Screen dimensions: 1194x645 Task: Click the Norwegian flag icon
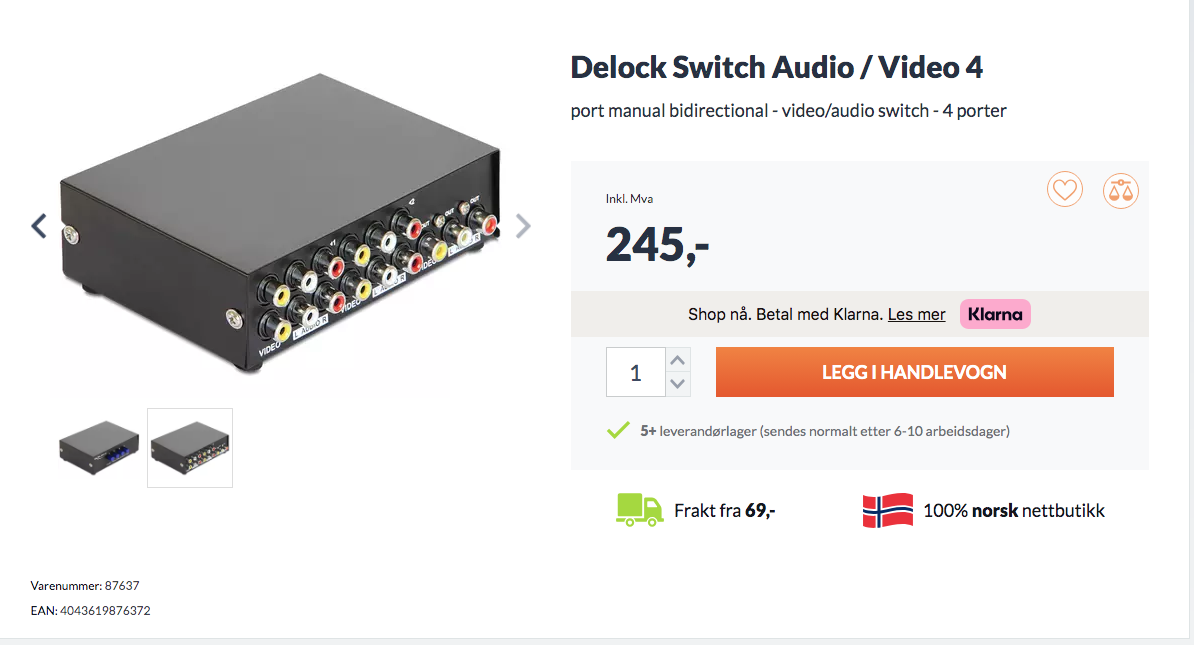click(887, 510)
